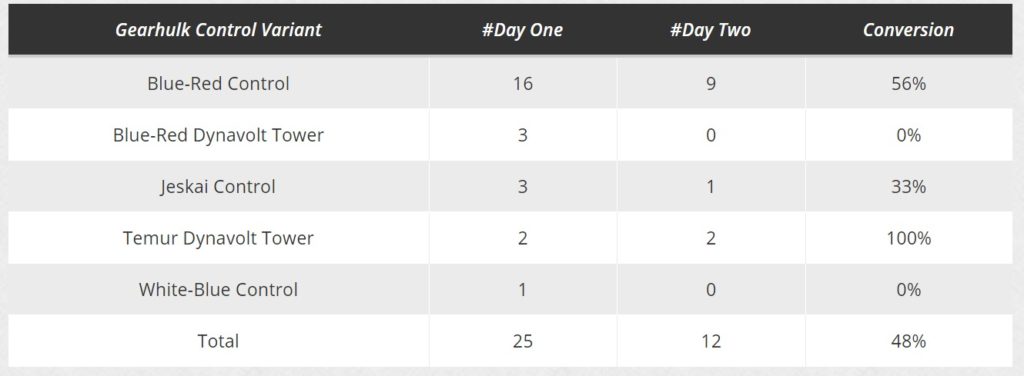Click the Total Day One value 25
1024x376 pixels.
pos(522,341)
